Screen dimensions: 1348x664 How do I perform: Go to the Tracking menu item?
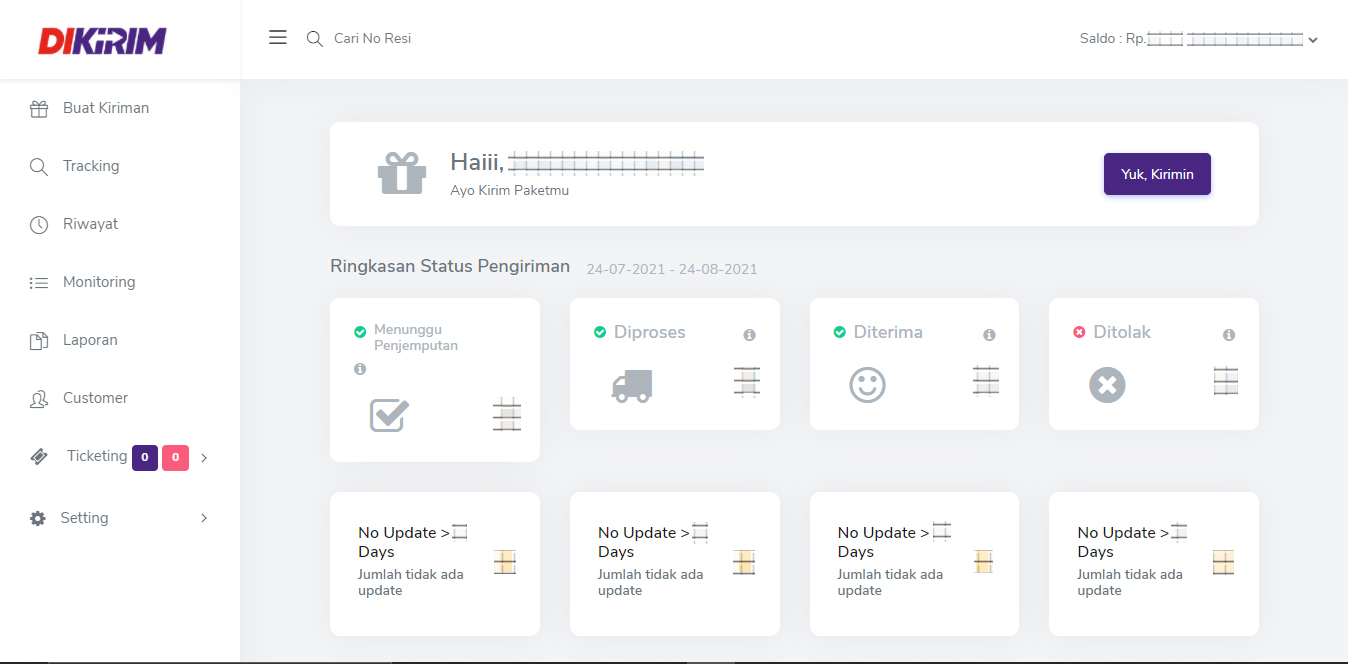(x=90, y=166)
